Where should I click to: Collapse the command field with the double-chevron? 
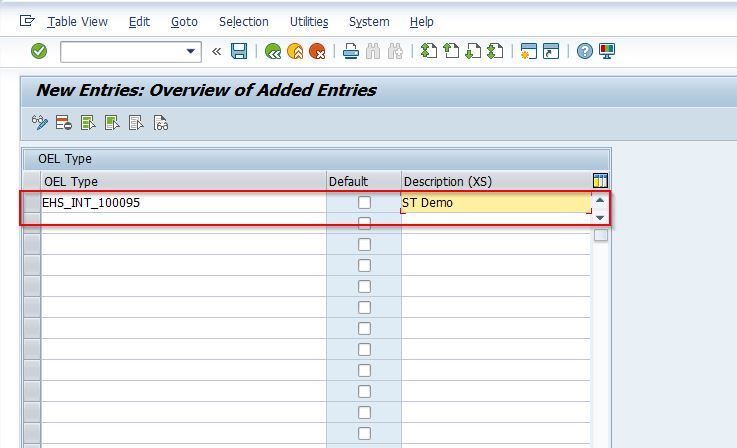coord(216,51)
